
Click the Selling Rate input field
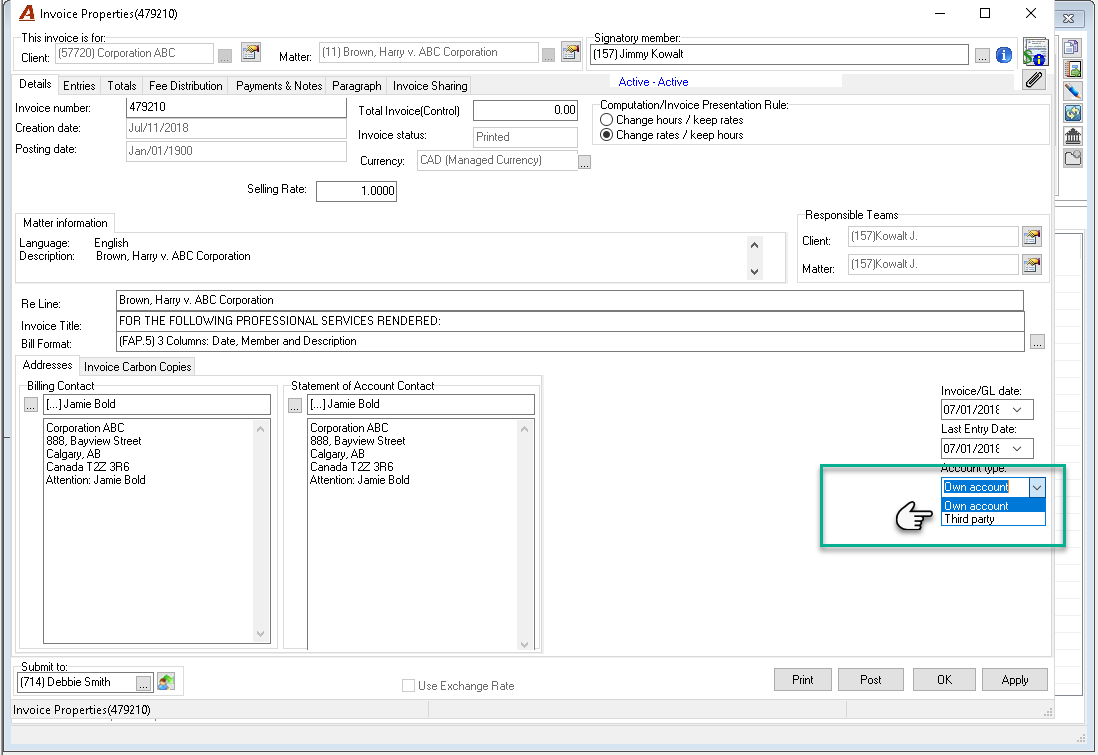(356, 191)
